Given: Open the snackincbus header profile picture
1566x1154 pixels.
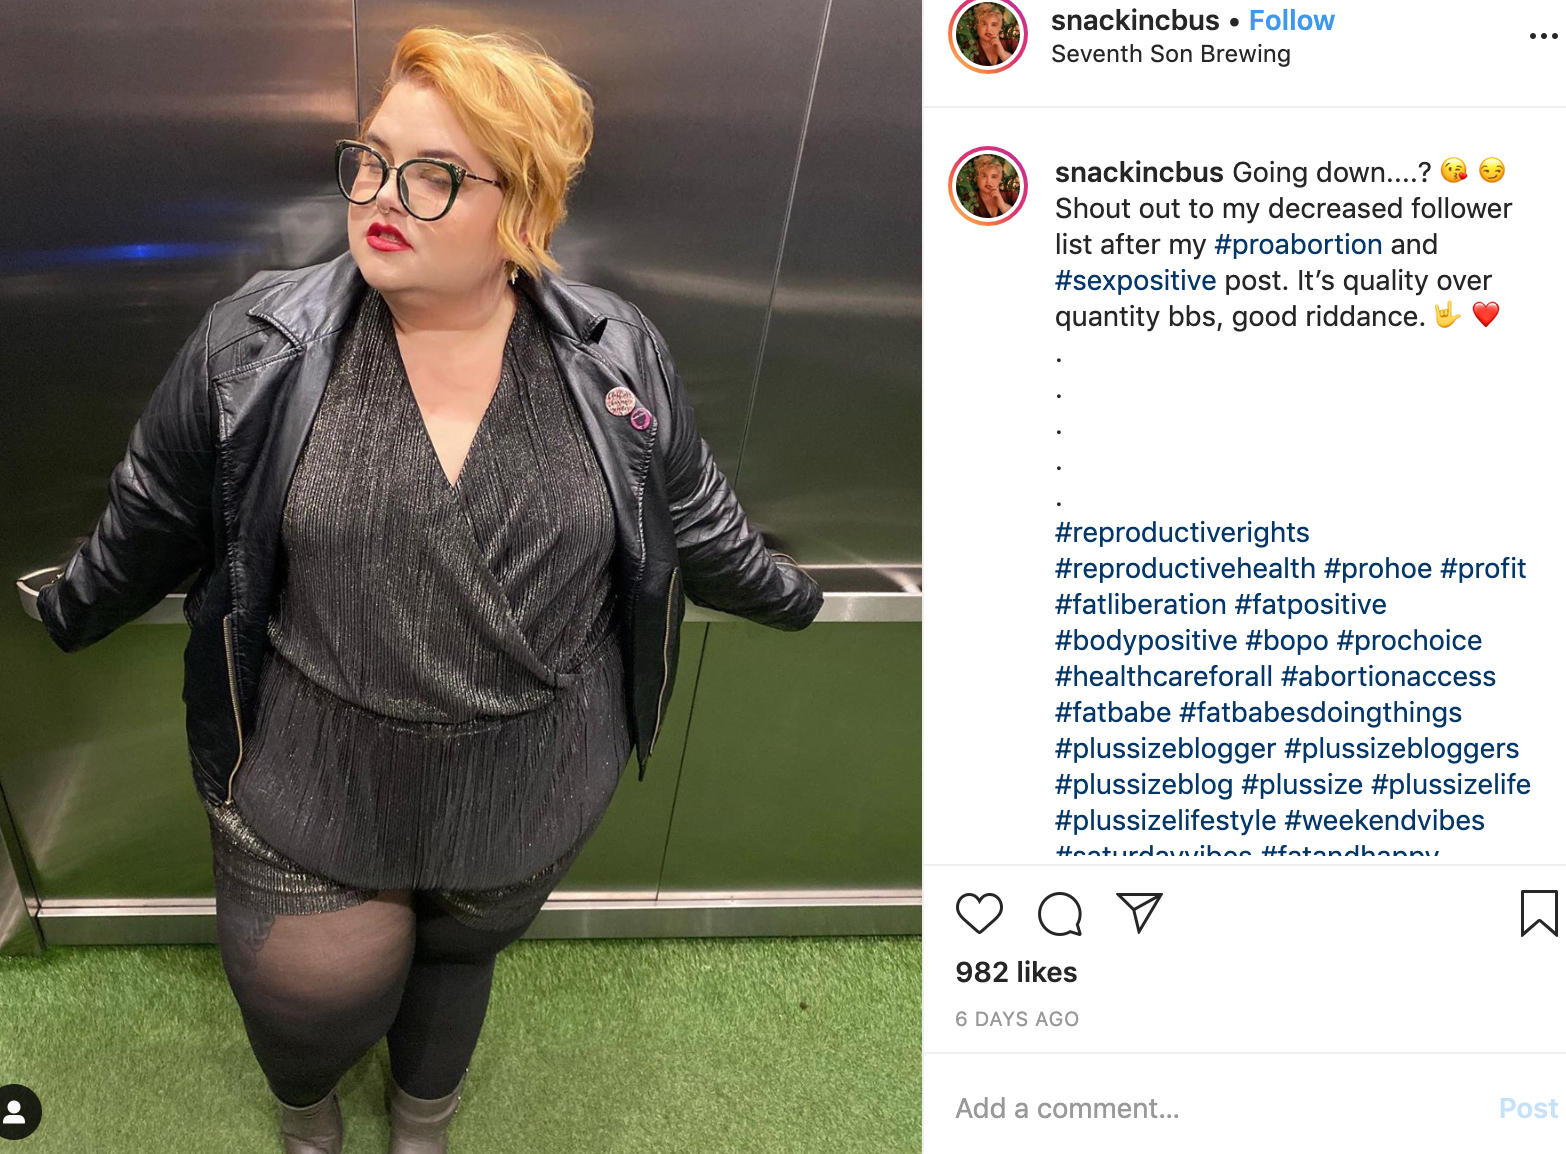Looking at the screenshot, I should click(988, 36).
